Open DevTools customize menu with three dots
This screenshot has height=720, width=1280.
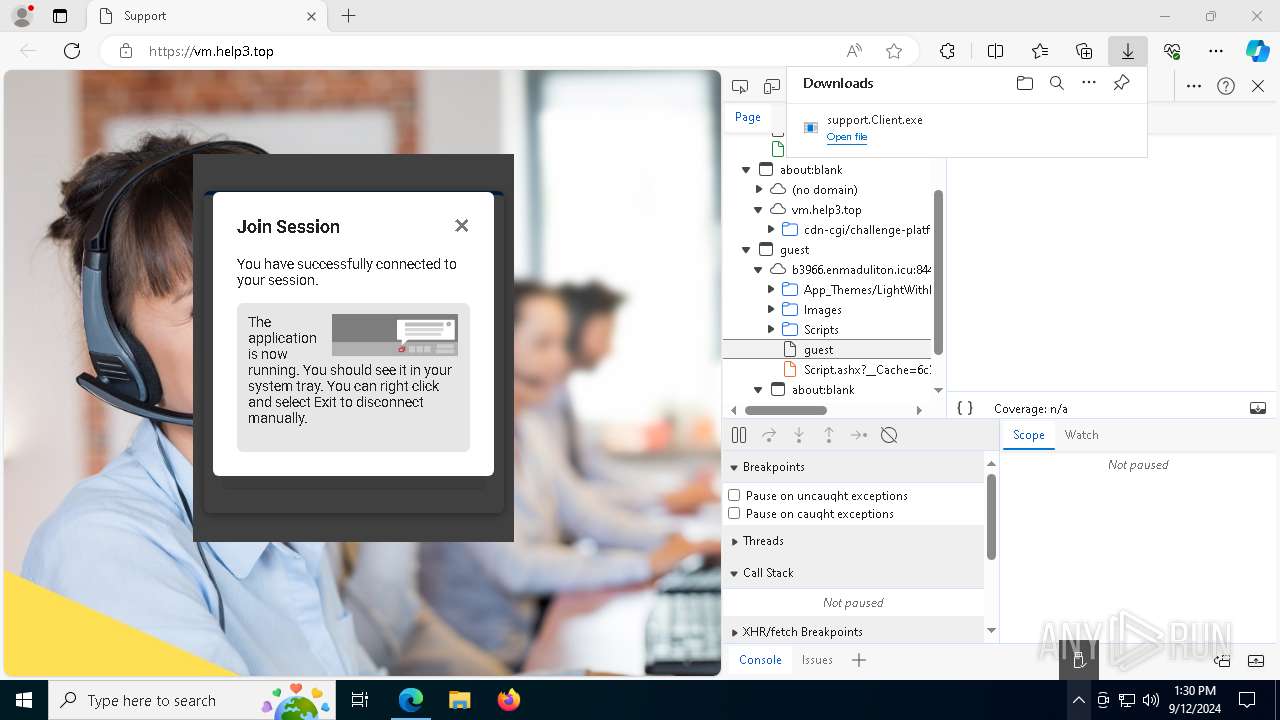tap(1194, 86)
